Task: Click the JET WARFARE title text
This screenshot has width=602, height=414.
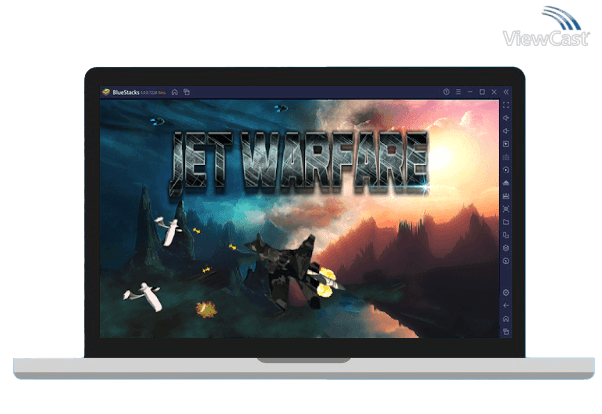Action: [299, 162]
